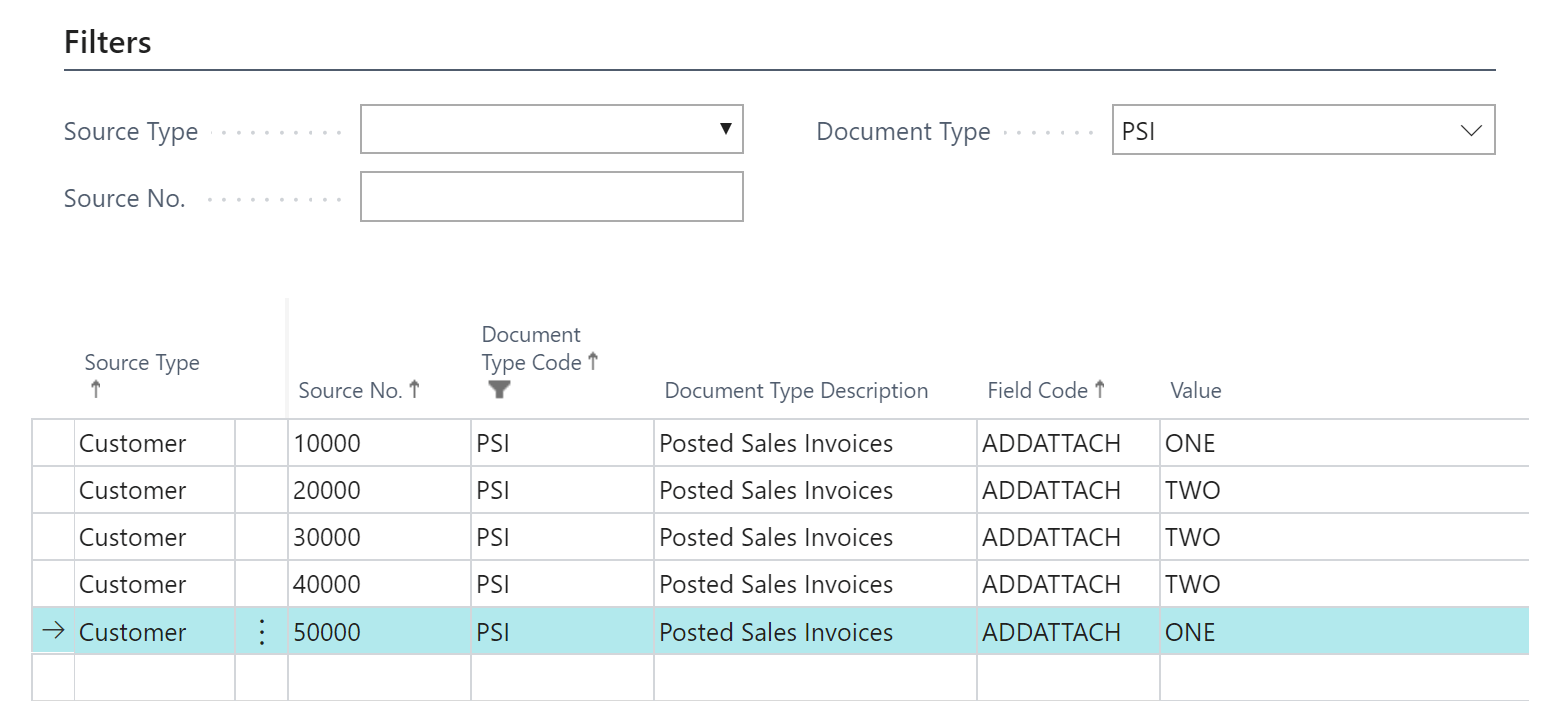Screen dimensions: 1562x725
Task: Click the Filters section heading
Action: pyautogui.click(x=108, y=42)
